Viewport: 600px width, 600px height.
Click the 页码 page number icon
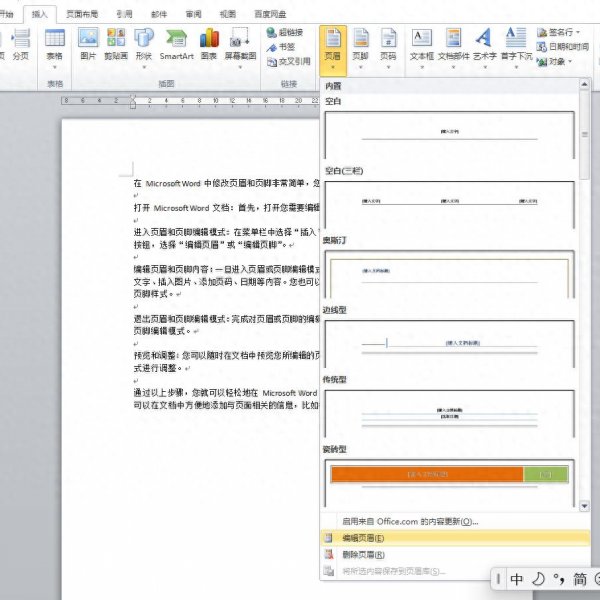tap(388, 44)
